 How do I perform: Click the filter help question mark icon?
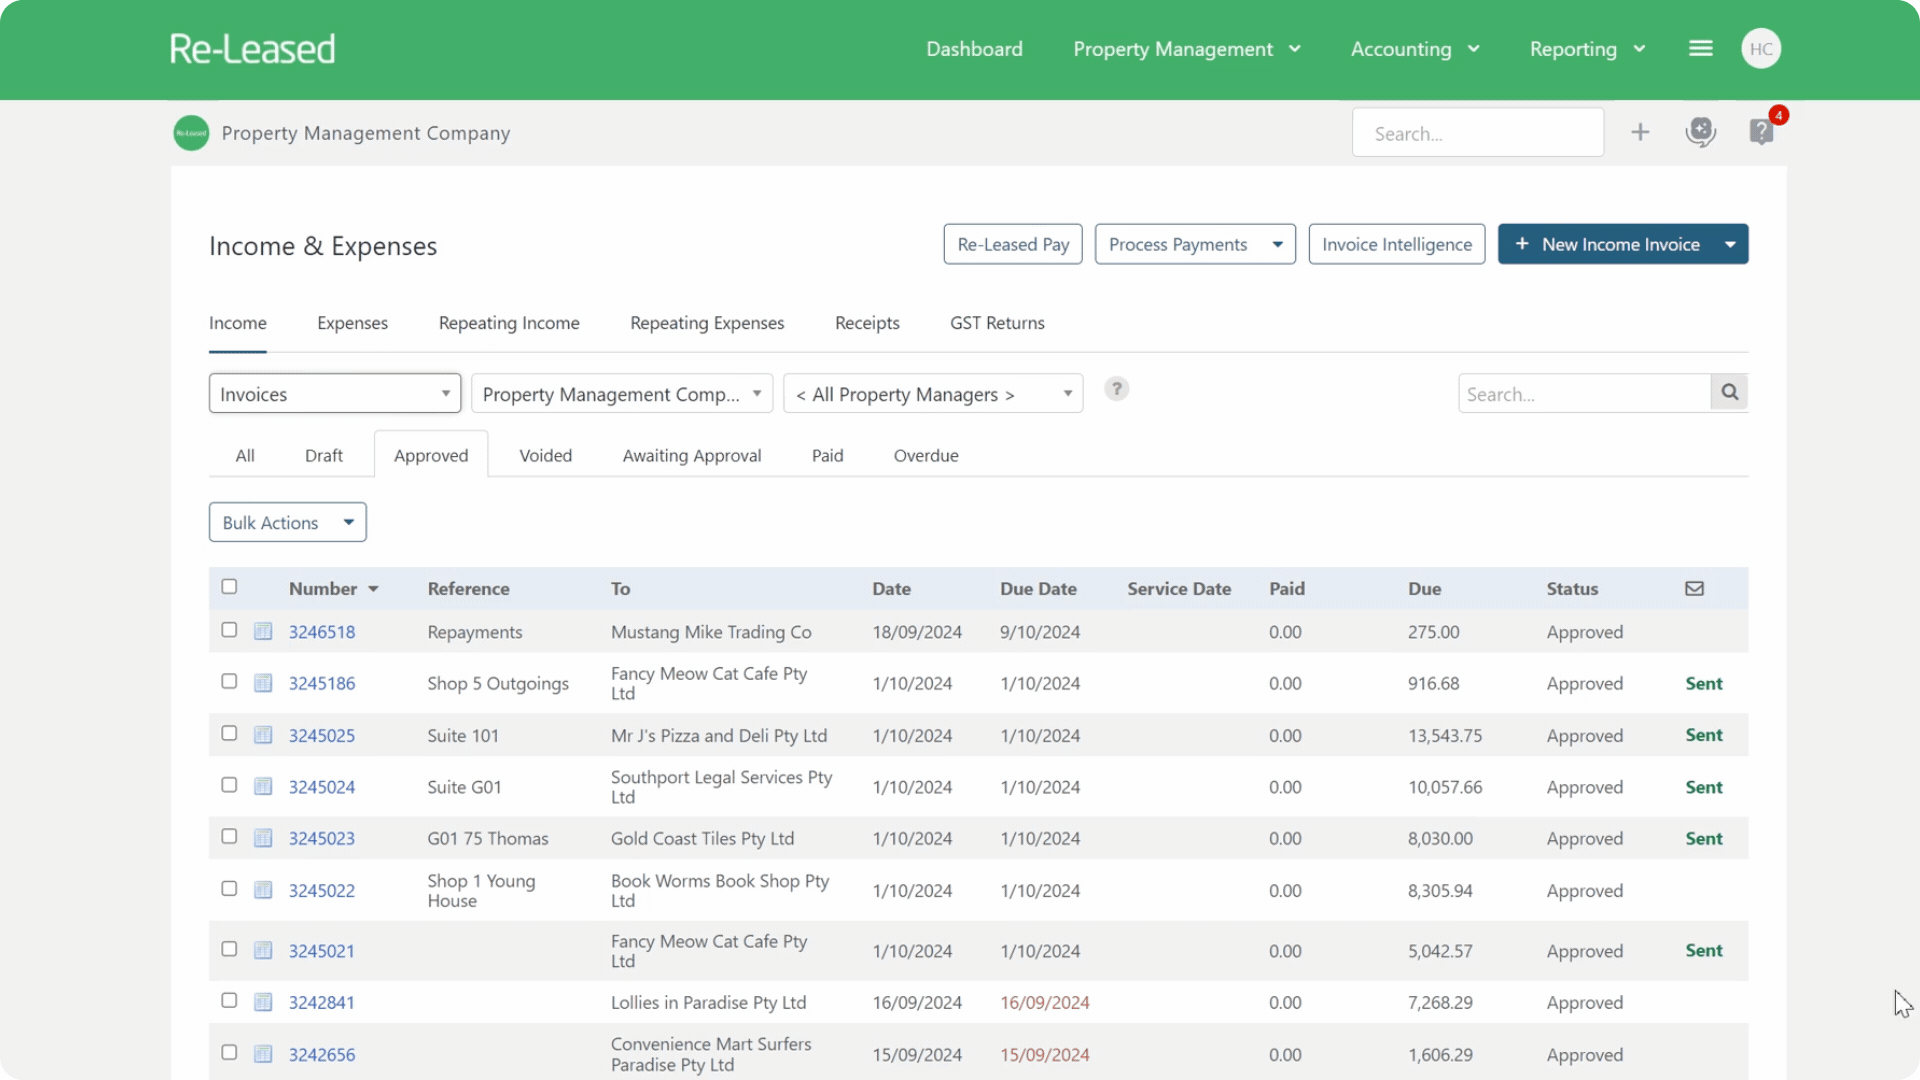(x=1116, y=389)
